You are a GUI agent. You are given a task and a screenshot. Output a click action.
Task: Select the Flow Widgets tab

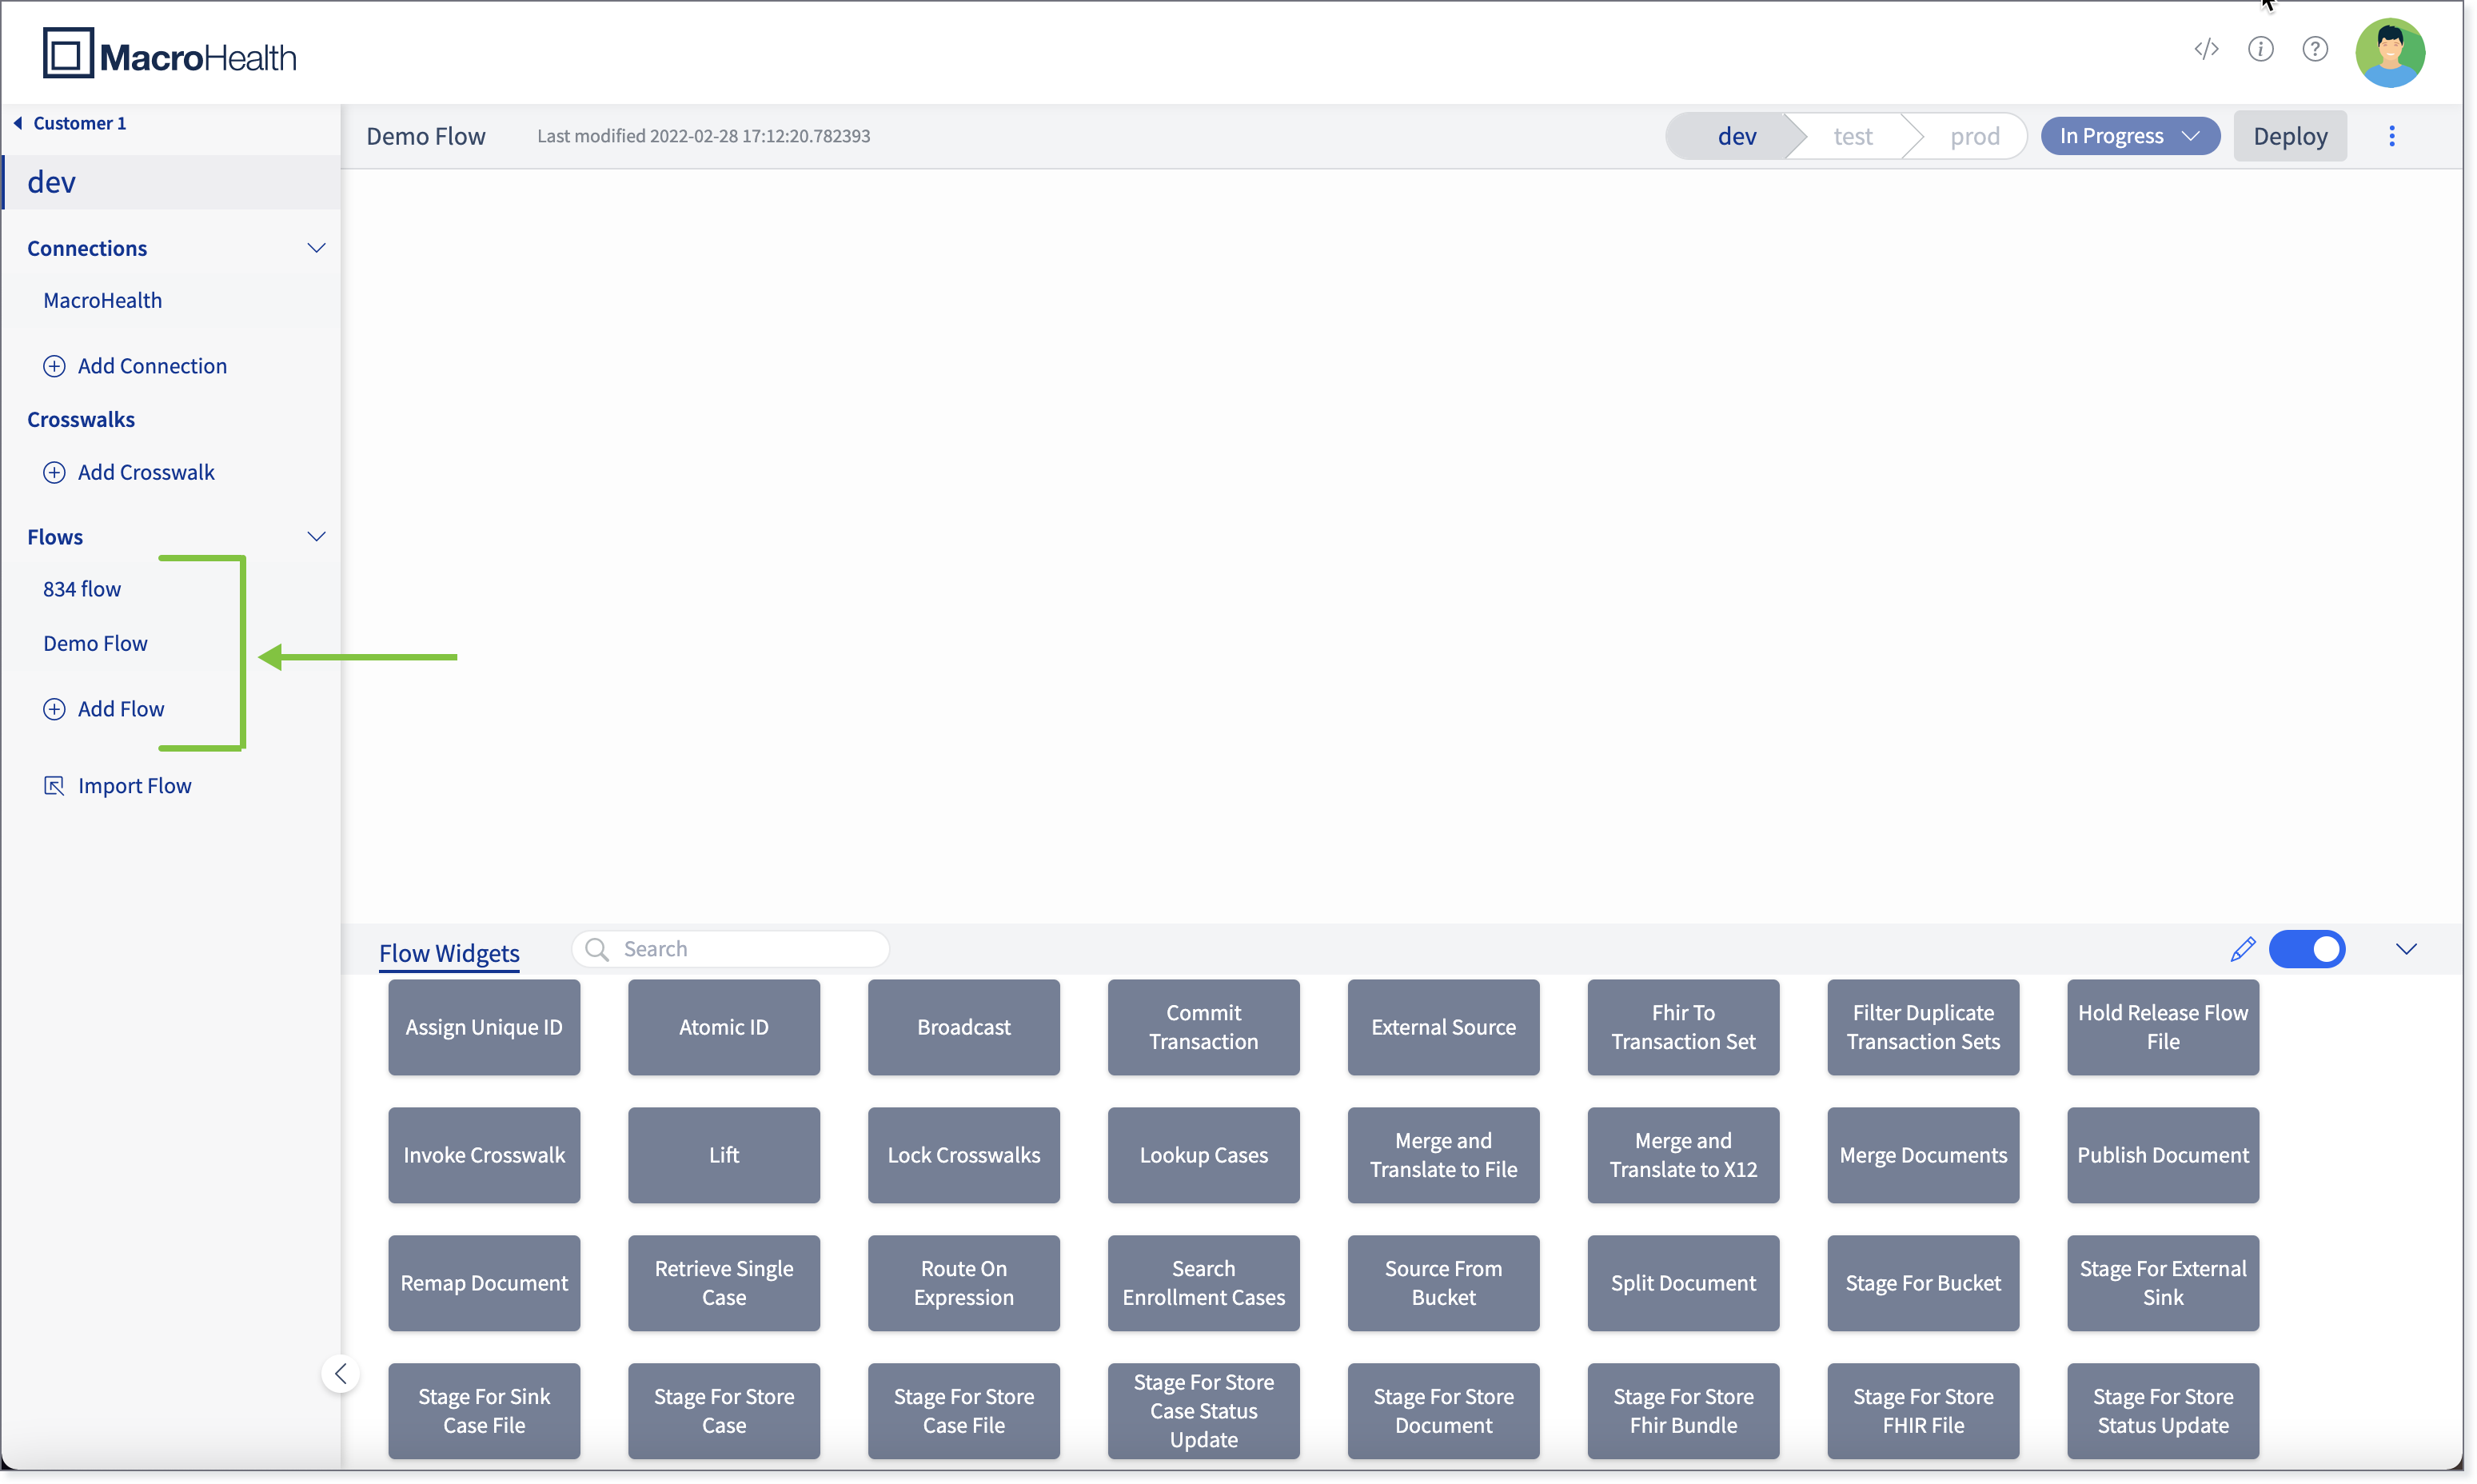[449, 953]
